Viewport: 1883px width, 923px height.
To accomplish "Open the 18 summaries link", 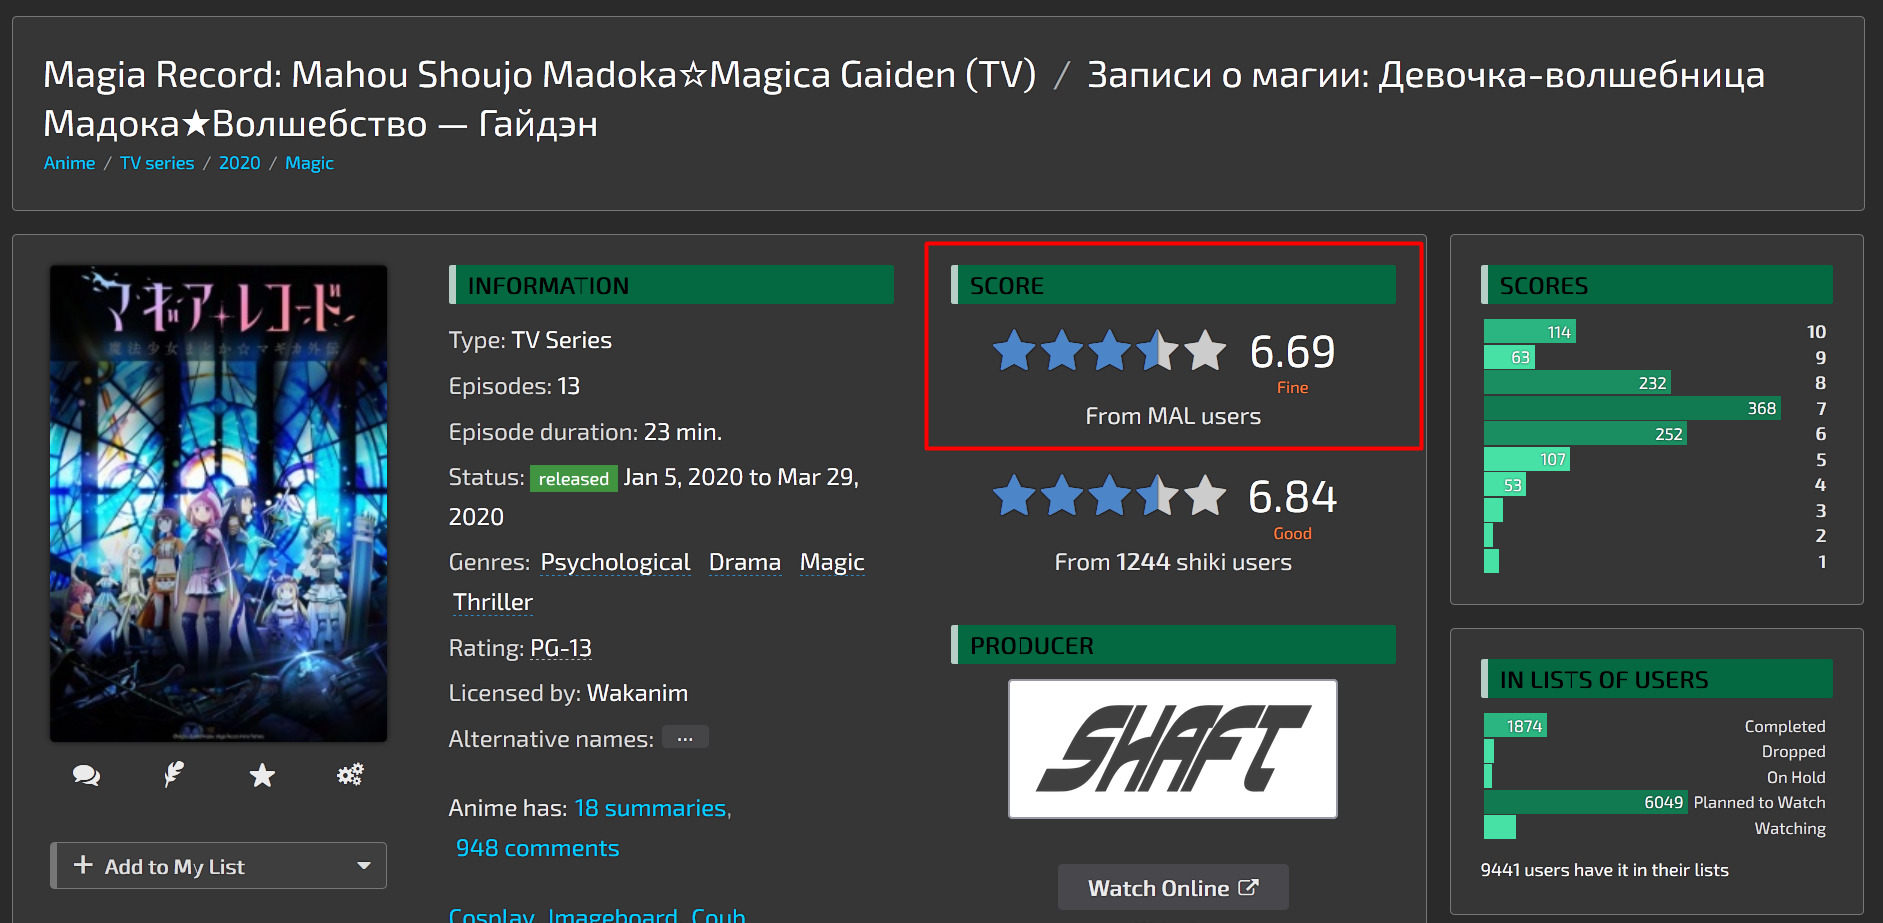I will tap(651, 808).
